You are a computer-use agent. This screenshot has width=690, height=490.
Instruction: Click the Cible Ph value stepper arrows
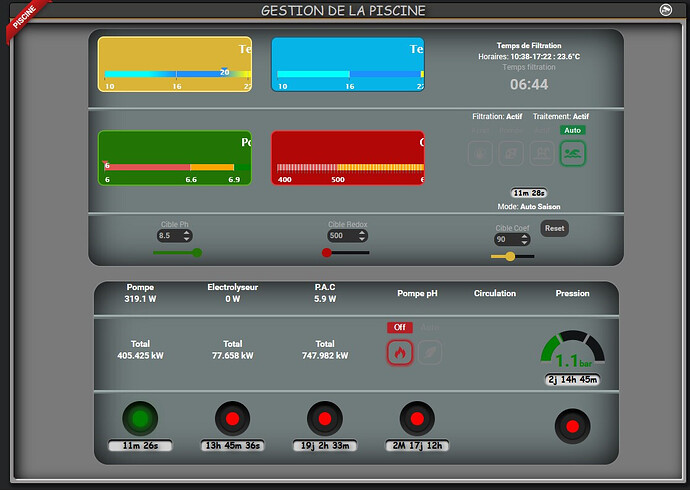(x=190, y=236)
